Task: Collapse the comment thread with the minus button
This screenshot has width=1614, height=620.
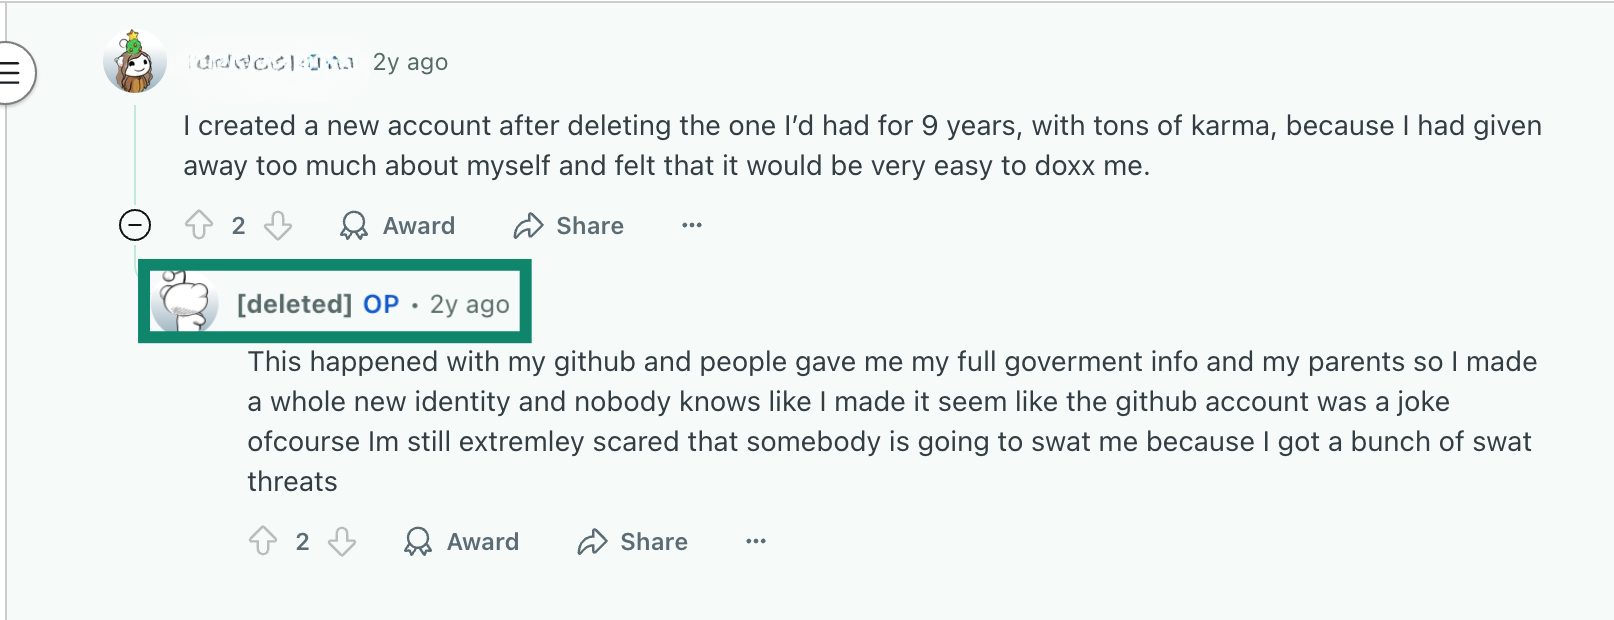Action: pos(135,225)
